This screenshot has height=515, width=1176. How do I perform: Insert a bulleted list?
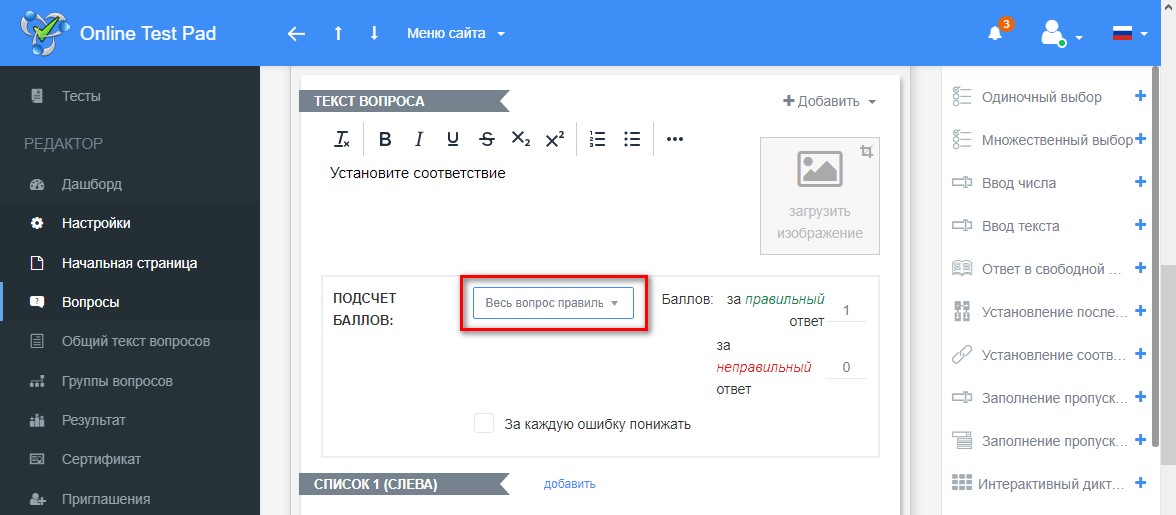632,139
